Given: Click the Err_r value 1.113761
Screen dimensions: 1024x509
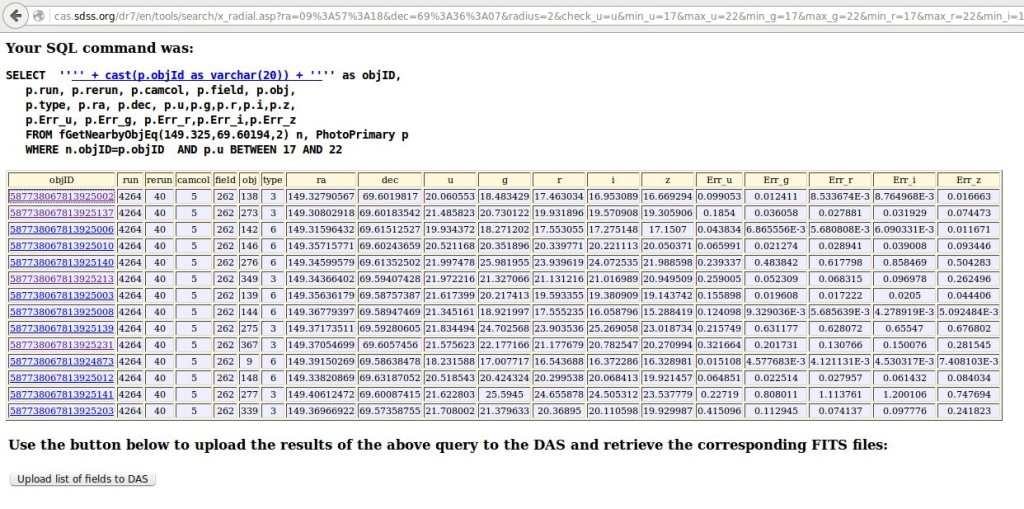Looking at the screenshot, I should click(840, 394).
